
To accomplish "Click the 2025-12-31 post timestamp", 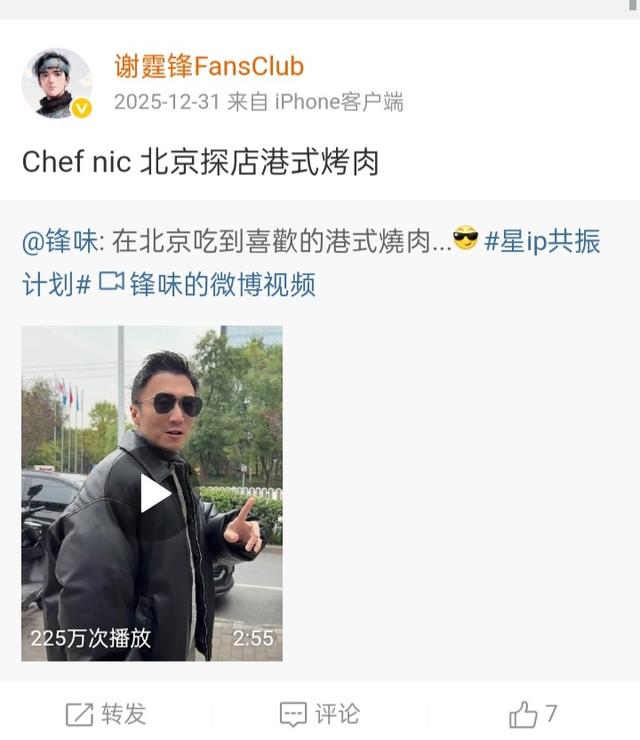I will 167,102.
